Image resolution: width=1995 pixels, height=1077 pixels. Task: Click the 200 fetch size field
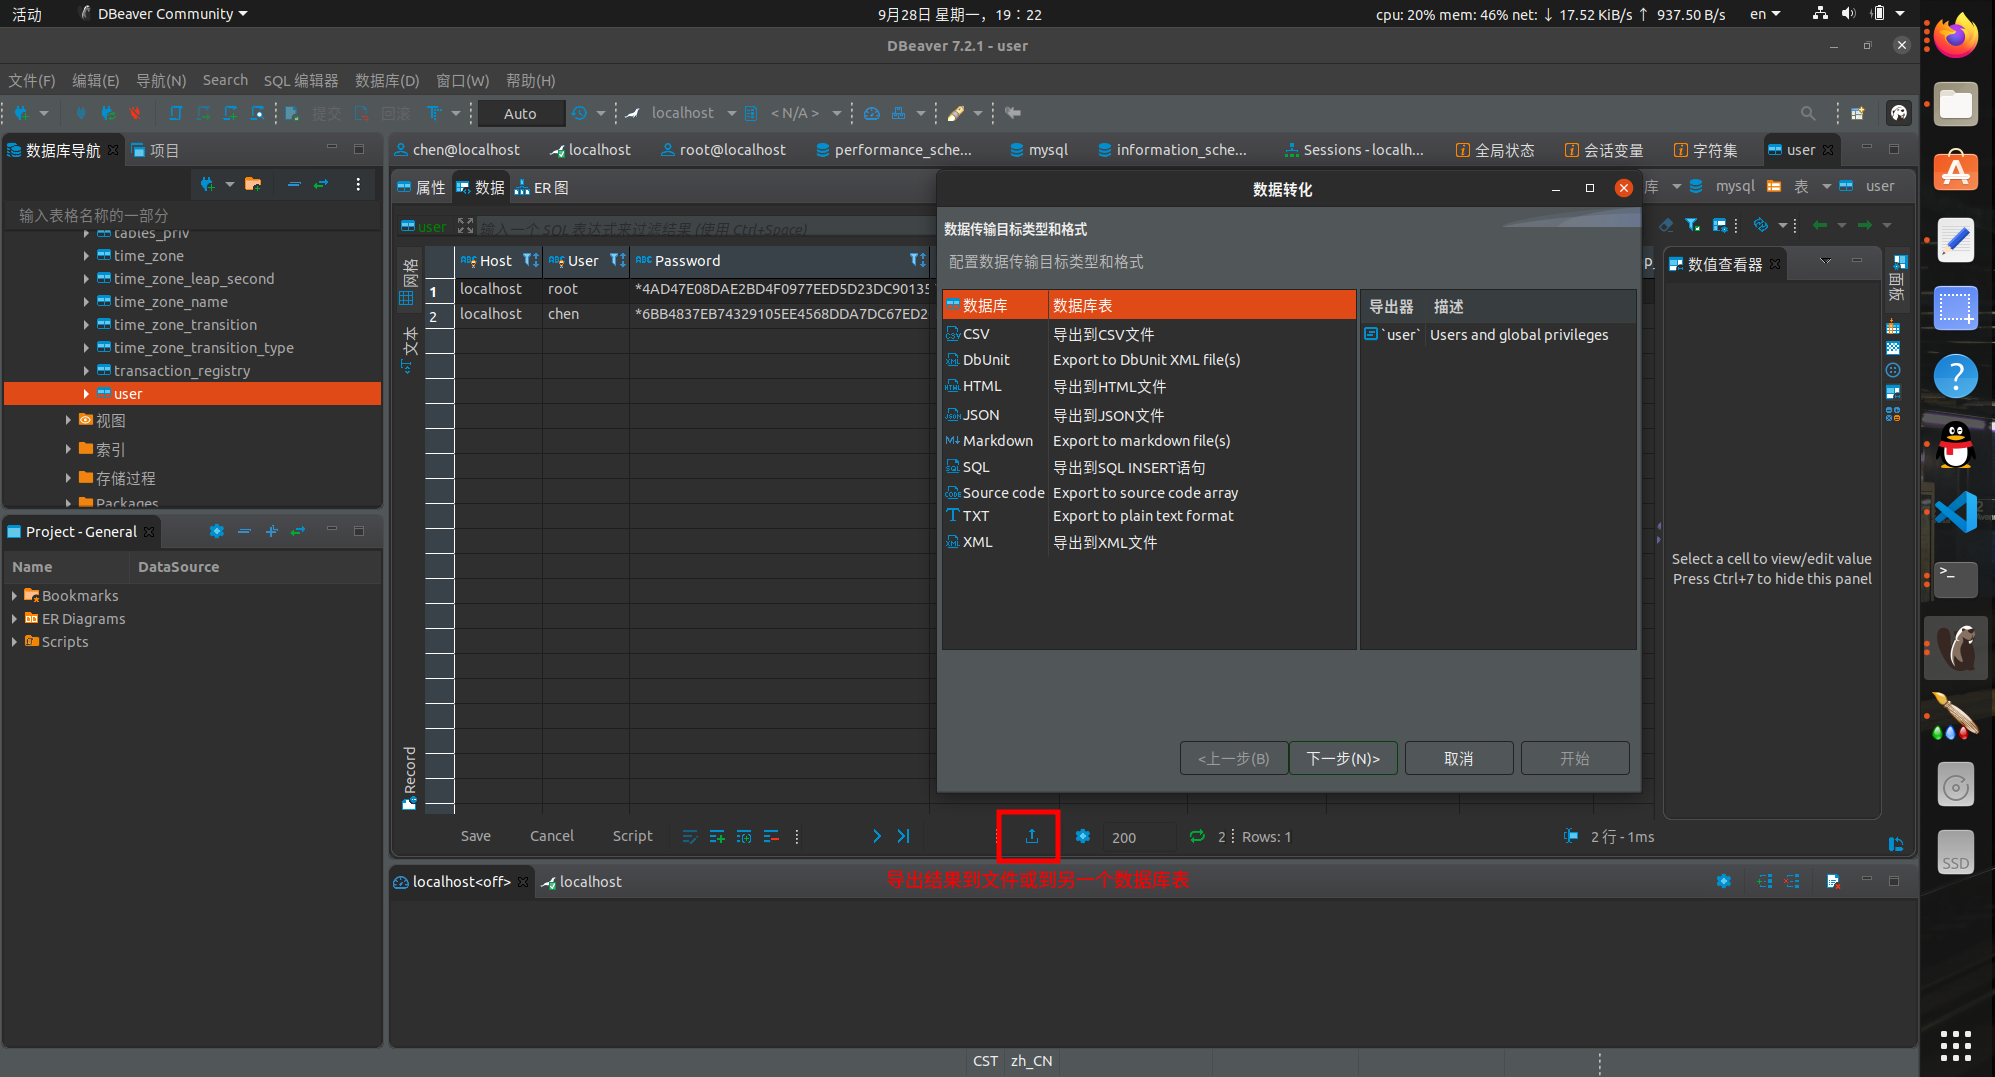click(1138, 837)
